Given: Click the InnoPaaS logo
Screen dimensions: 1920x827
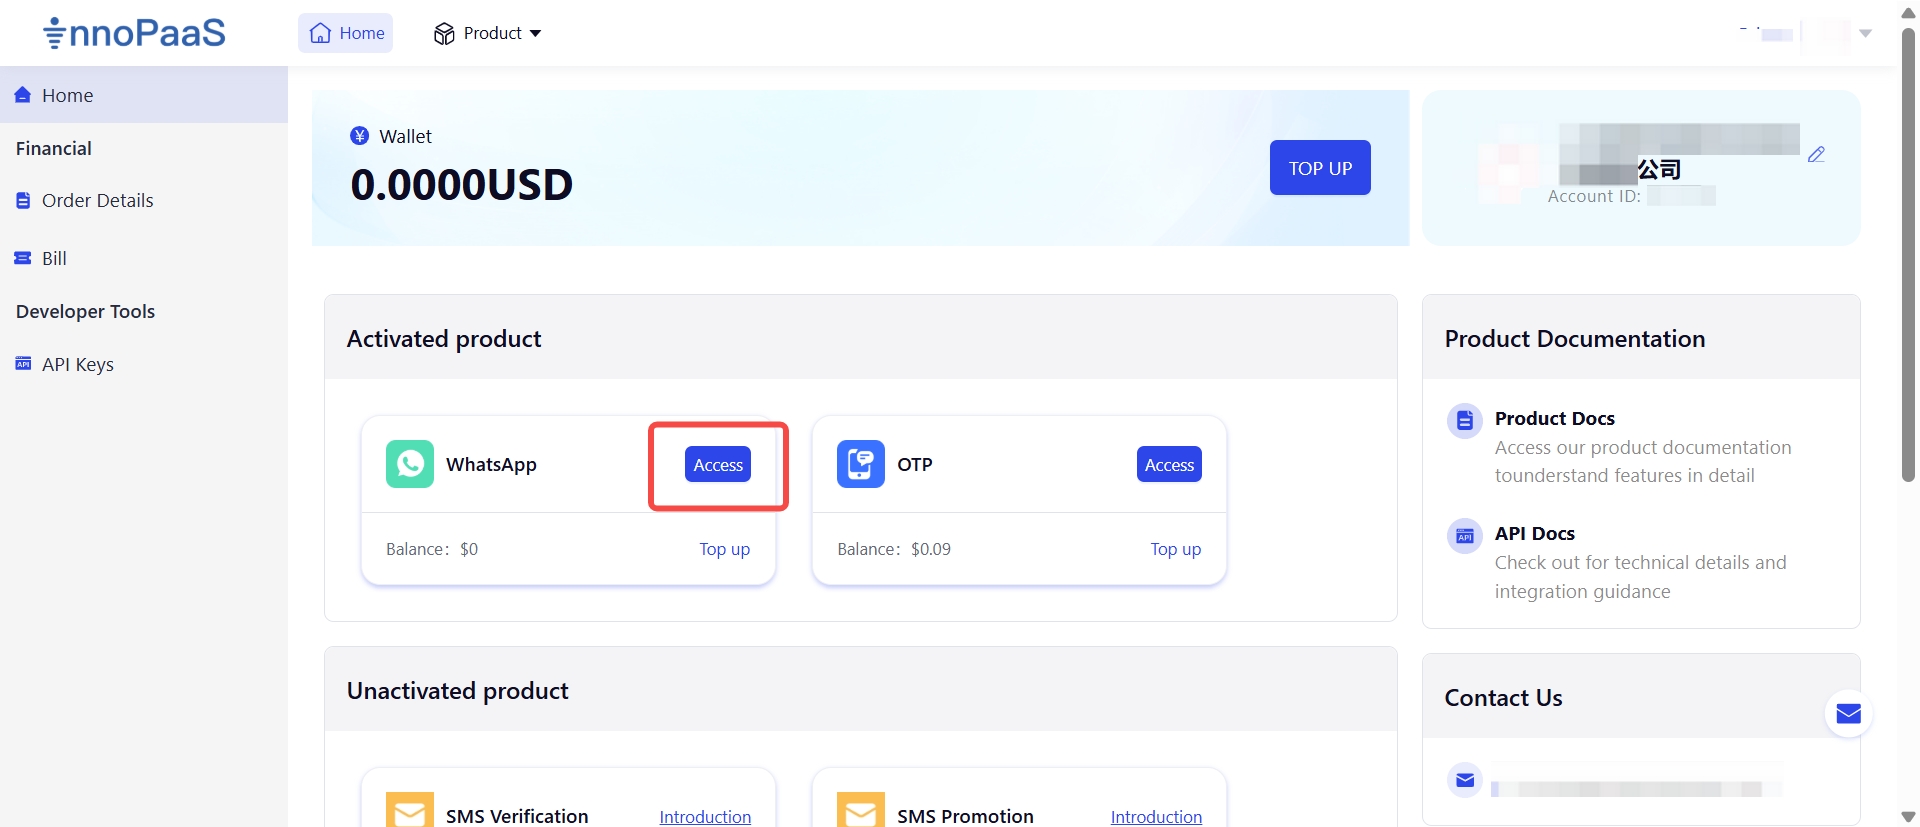Looking at the screenshot, I should tap(135, 33).
